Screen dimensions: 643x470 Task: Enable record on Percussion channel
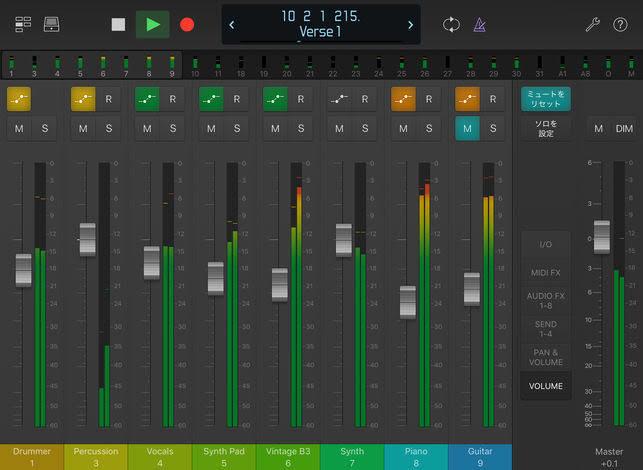tap(108, 99)
